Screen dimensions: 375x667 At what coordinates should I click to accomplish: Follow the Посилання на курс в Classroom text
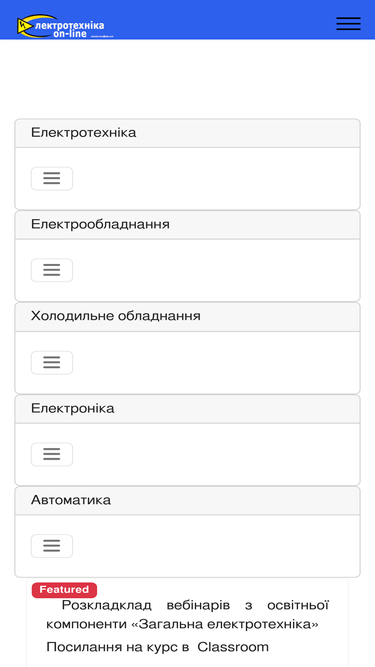[157, 647]
